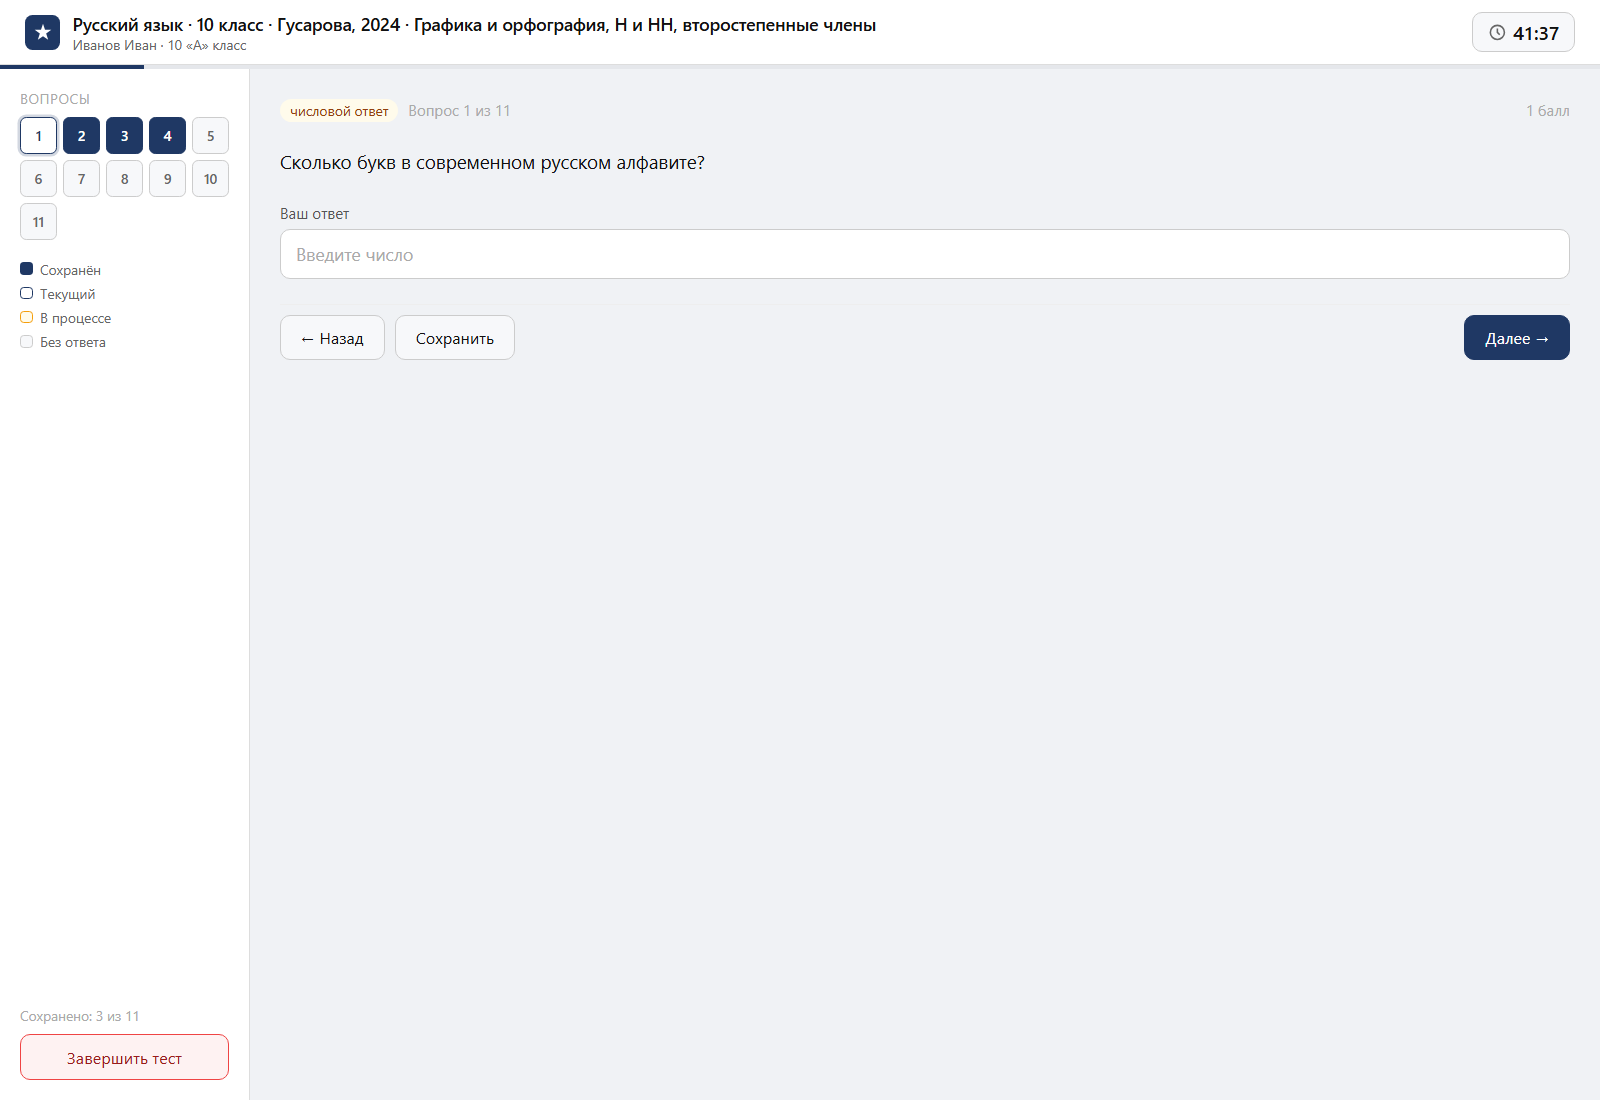1600x1100 pixels.
Task: Open question 6
Action: tap(38, 179)
